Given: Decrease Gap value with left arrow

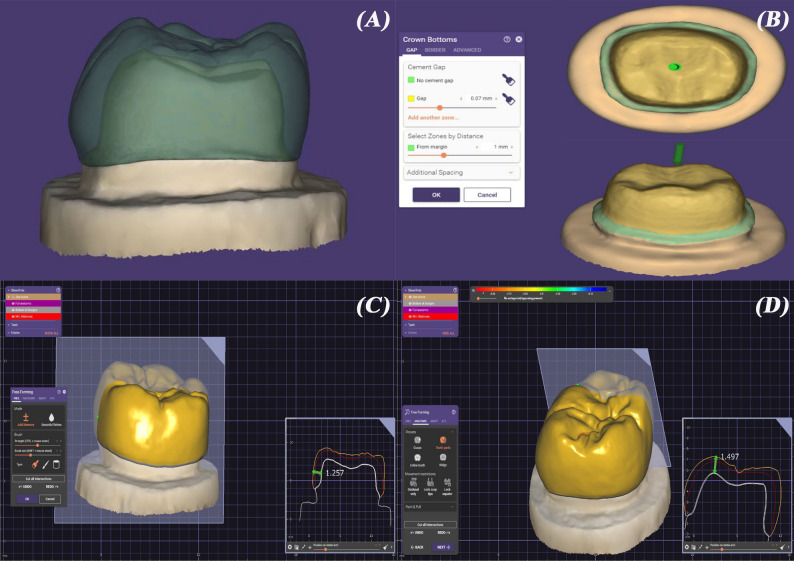Looking at the screenshot, I should [x=461, y=98].
